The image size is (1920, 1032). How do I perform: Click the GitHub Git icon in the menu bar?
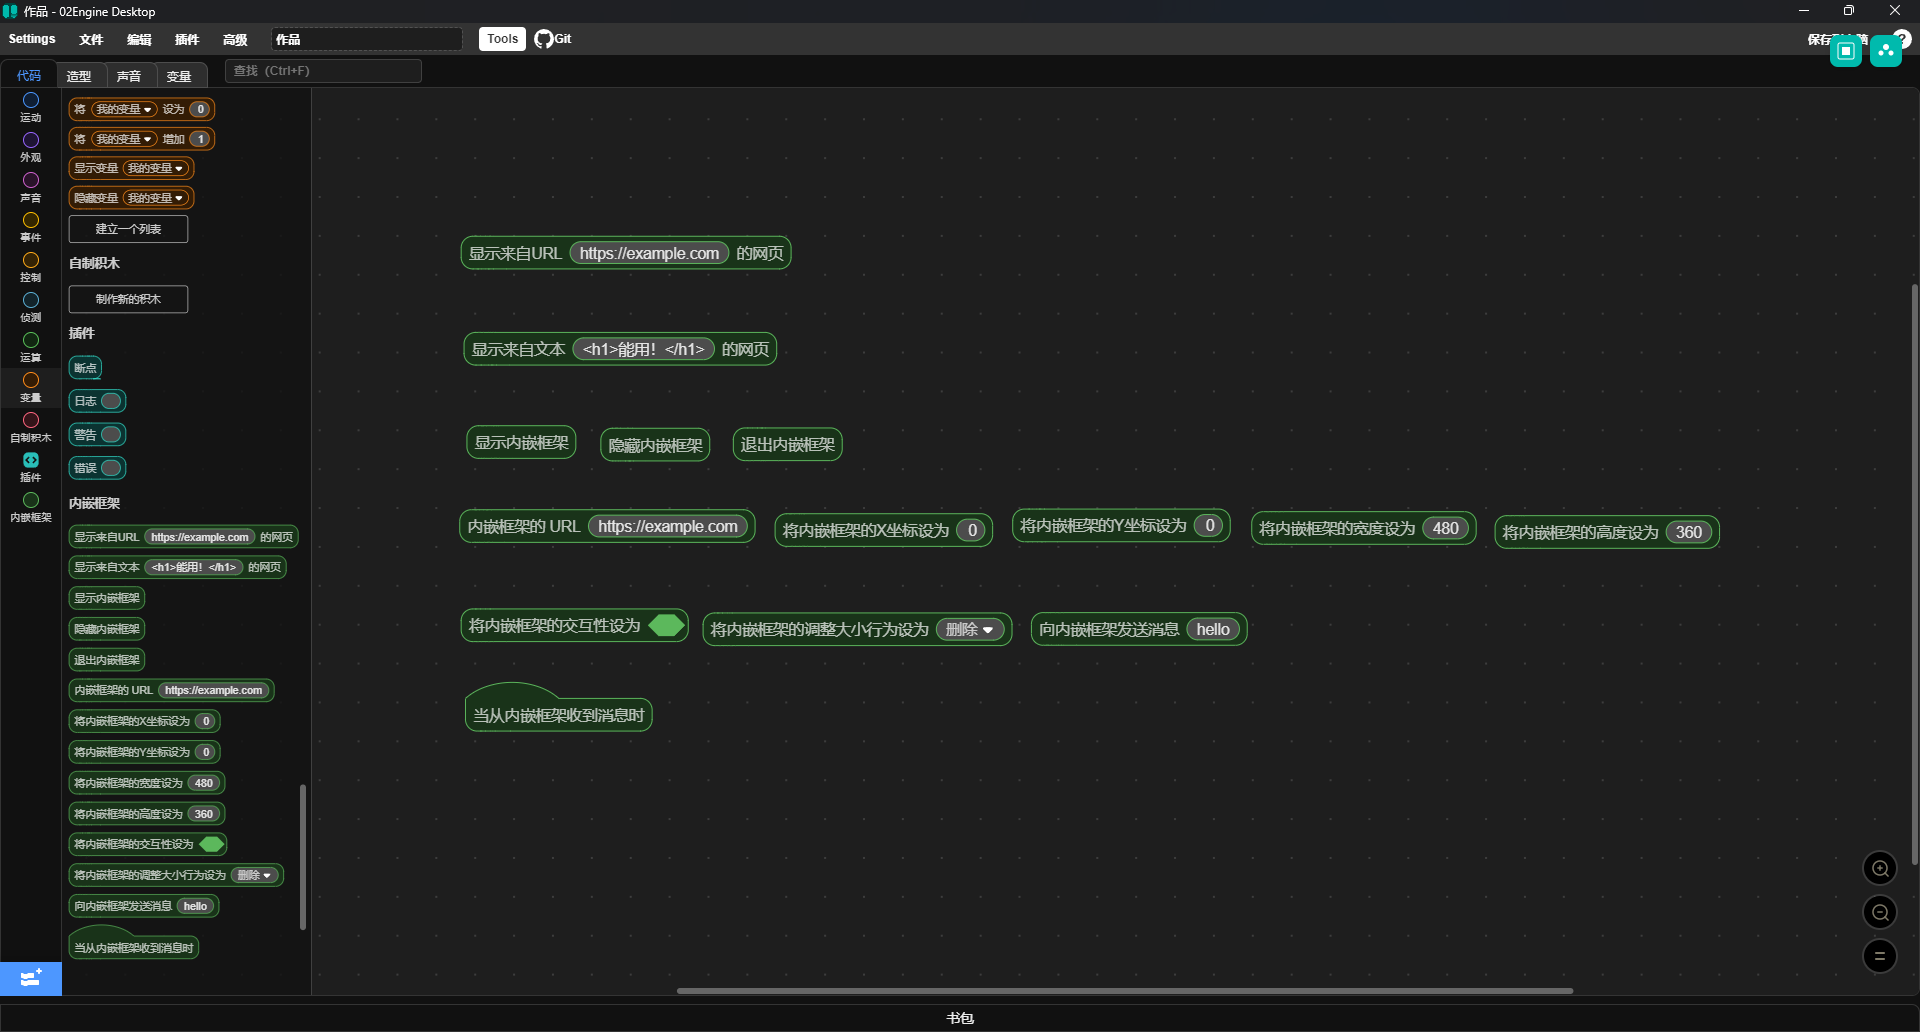pyautogui.click(x=544, y=39)
